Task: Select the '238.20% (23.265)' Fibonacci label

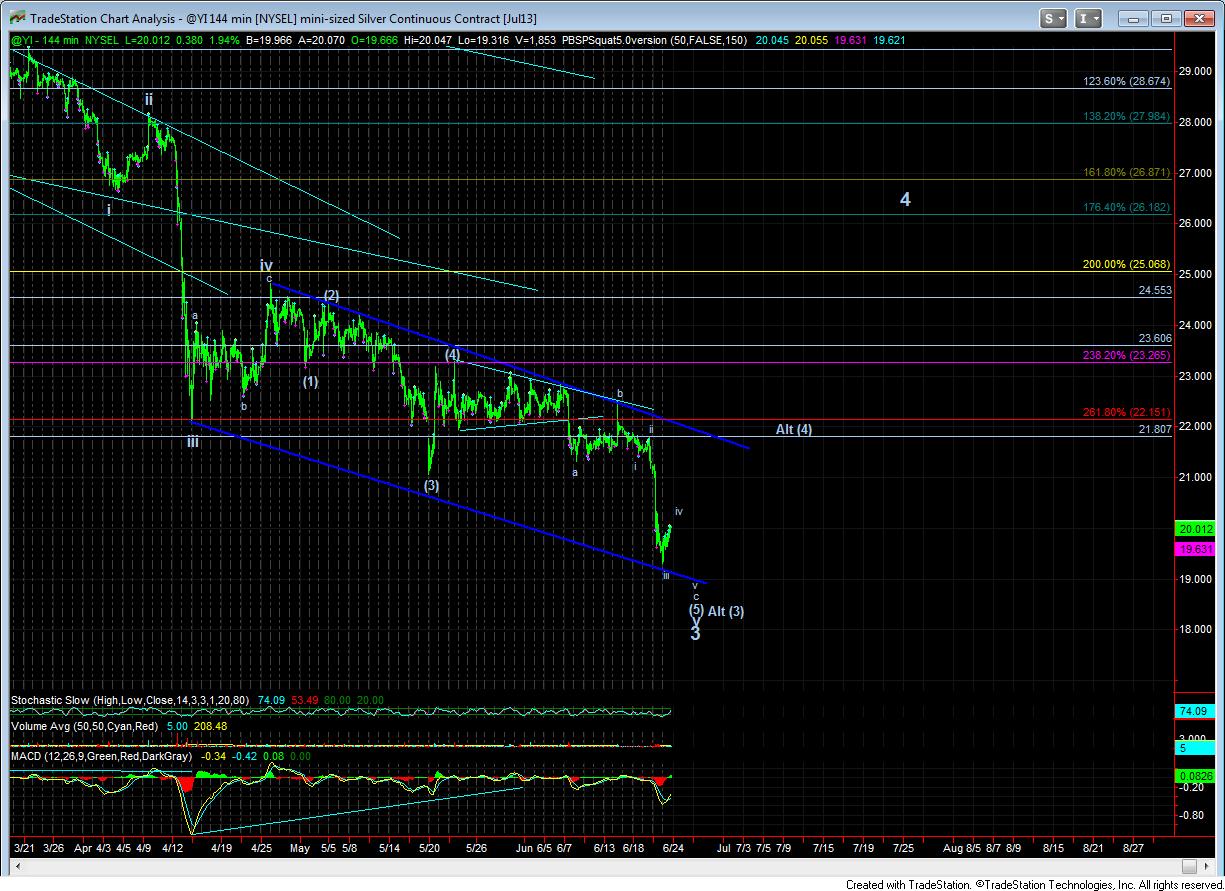Action: coord(1126,354)
